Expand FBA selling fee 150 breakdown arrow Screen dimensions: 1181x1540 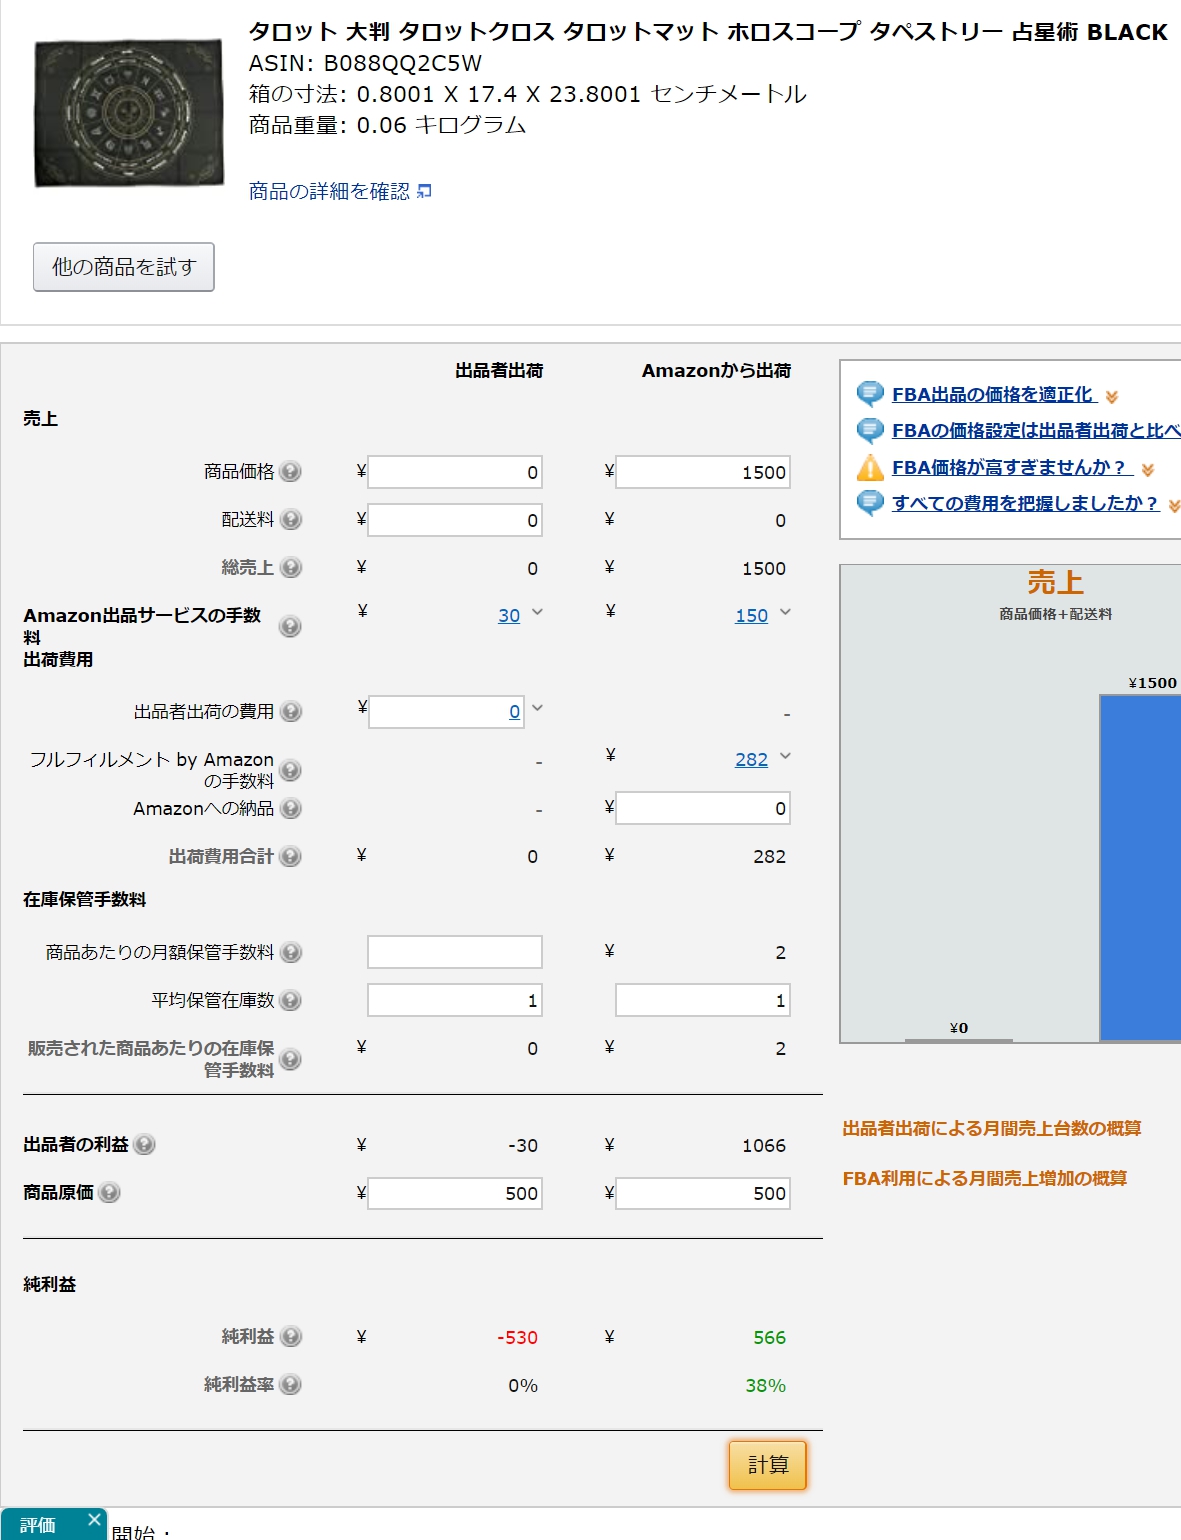click(785, 612)
